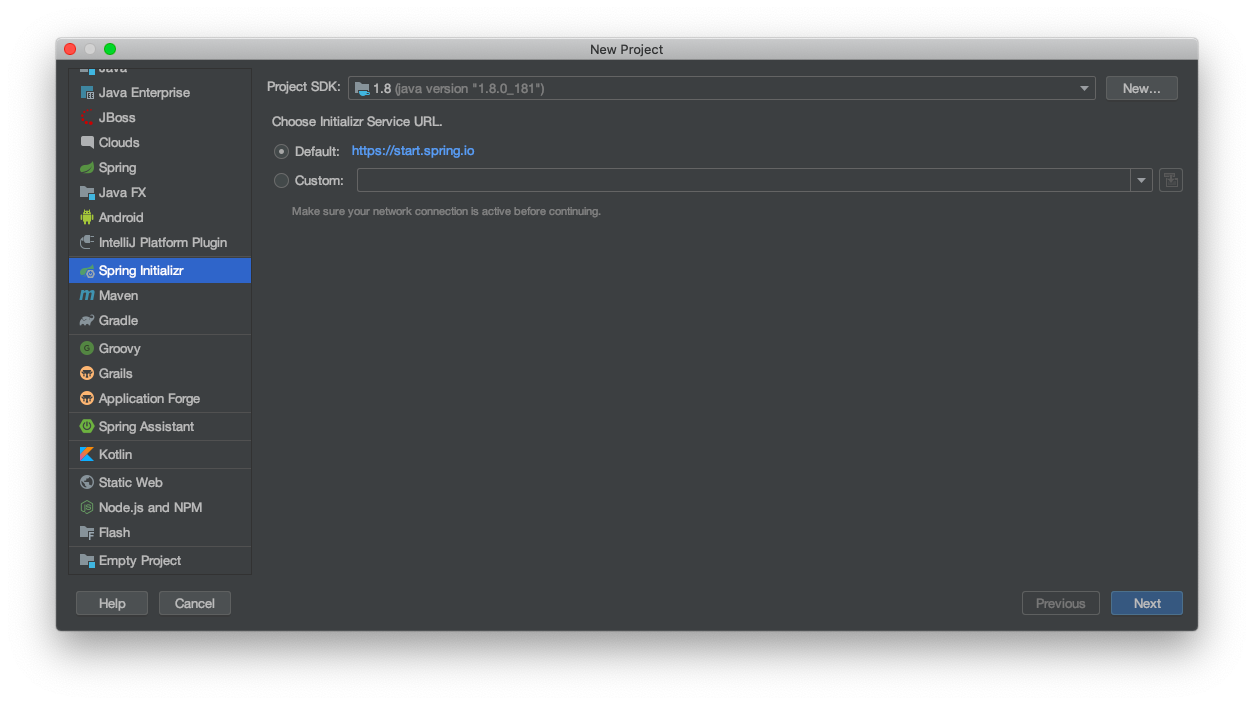1254x705 pixels.
Task: Pick Spring from the project types
Action: pyautogui.click(x=160, y=168)
